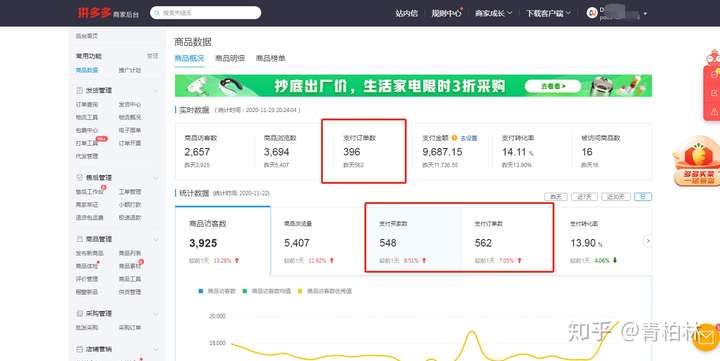Viewport: 720px width, 361px height.
Task: Collapse the 店铺营销 sidebar section chevron
Action: tap(155, 350)
